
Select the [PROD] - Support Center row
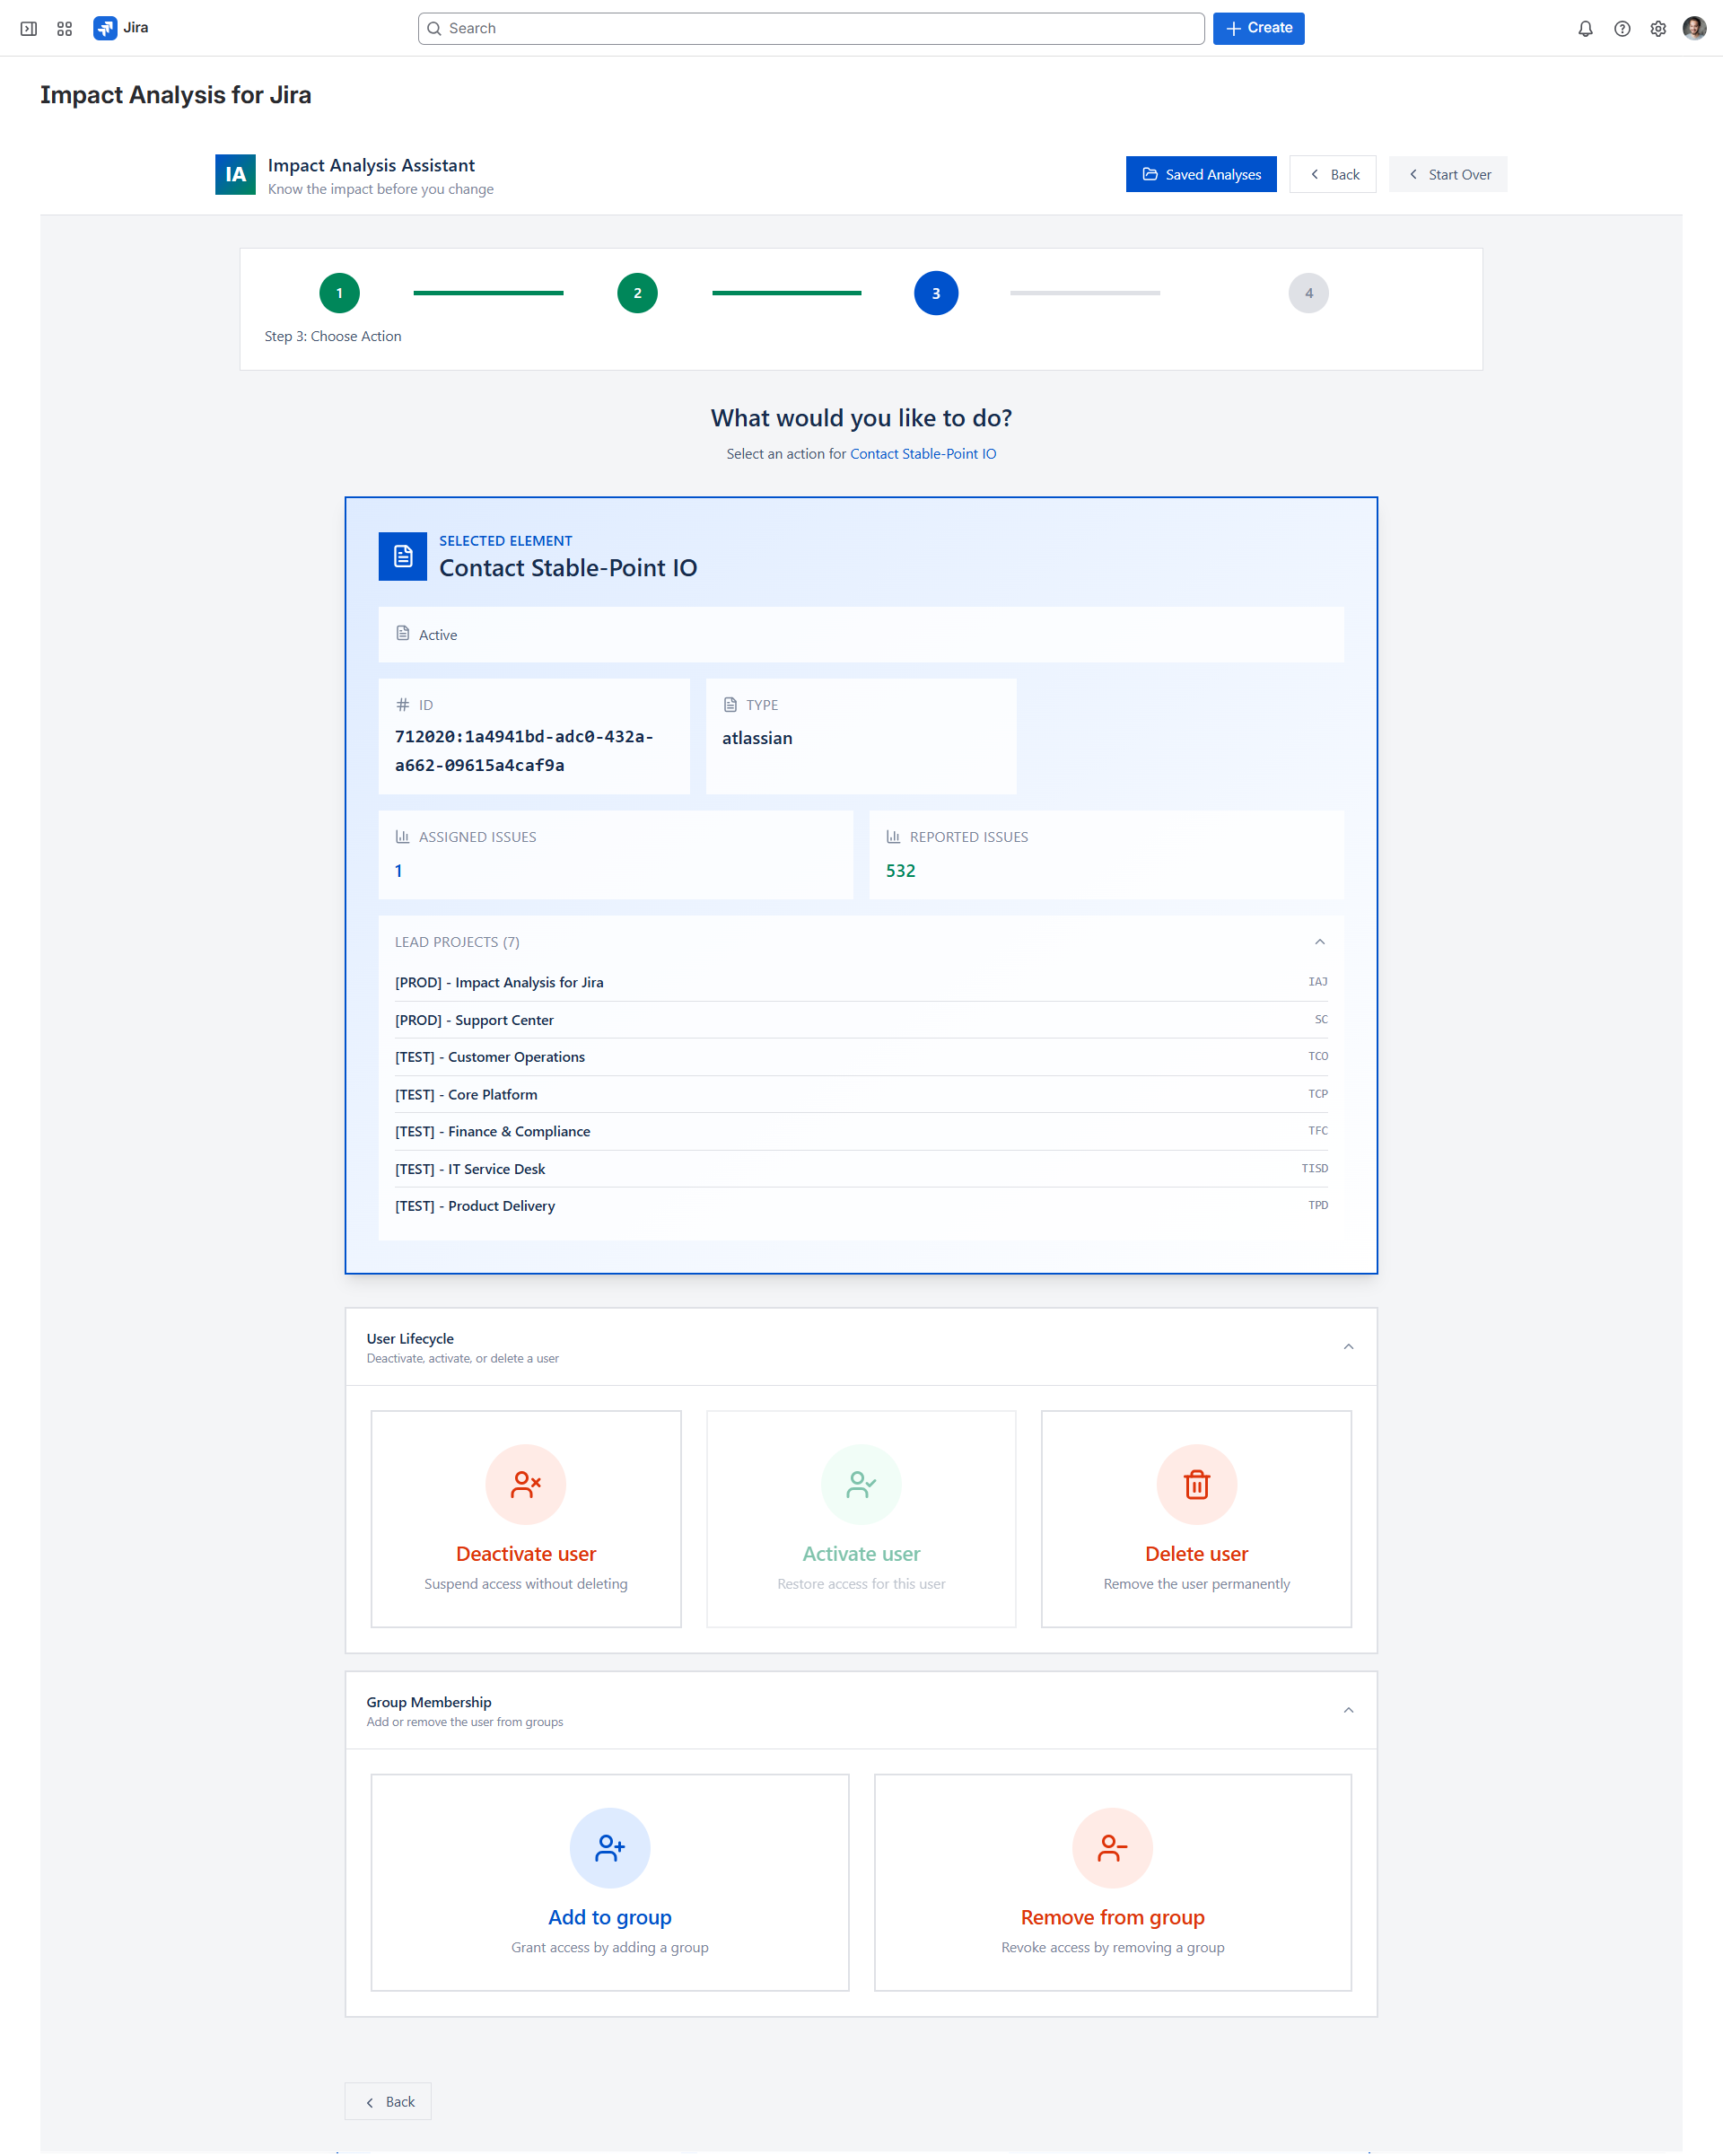861,1020
